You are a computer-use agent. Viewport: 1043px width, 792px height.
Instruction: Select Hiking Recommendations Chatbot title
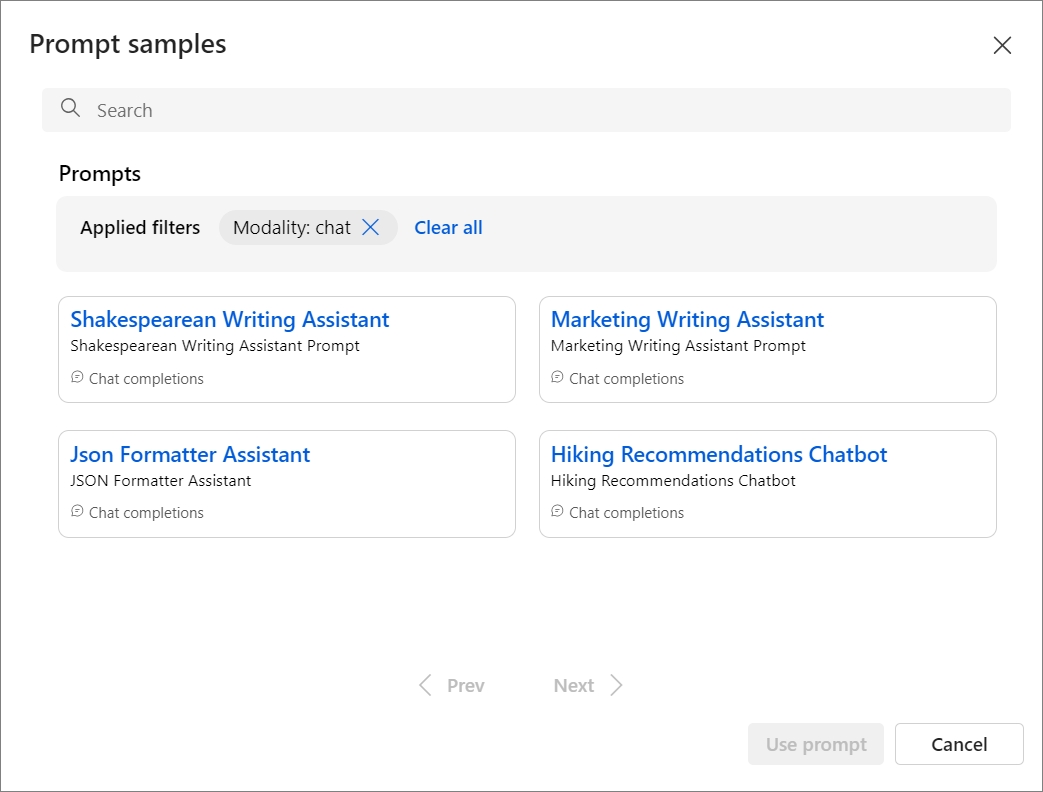719,455
